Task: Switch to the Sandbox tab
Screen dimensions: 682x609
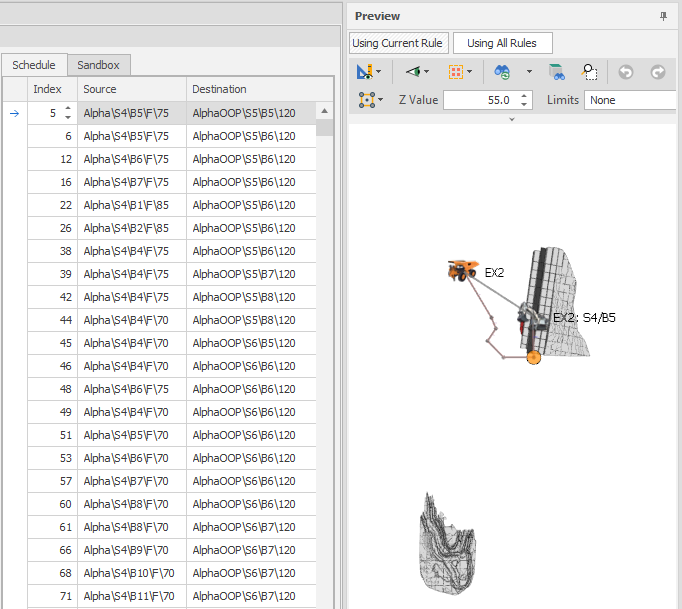Action: [x=99, y=65]
